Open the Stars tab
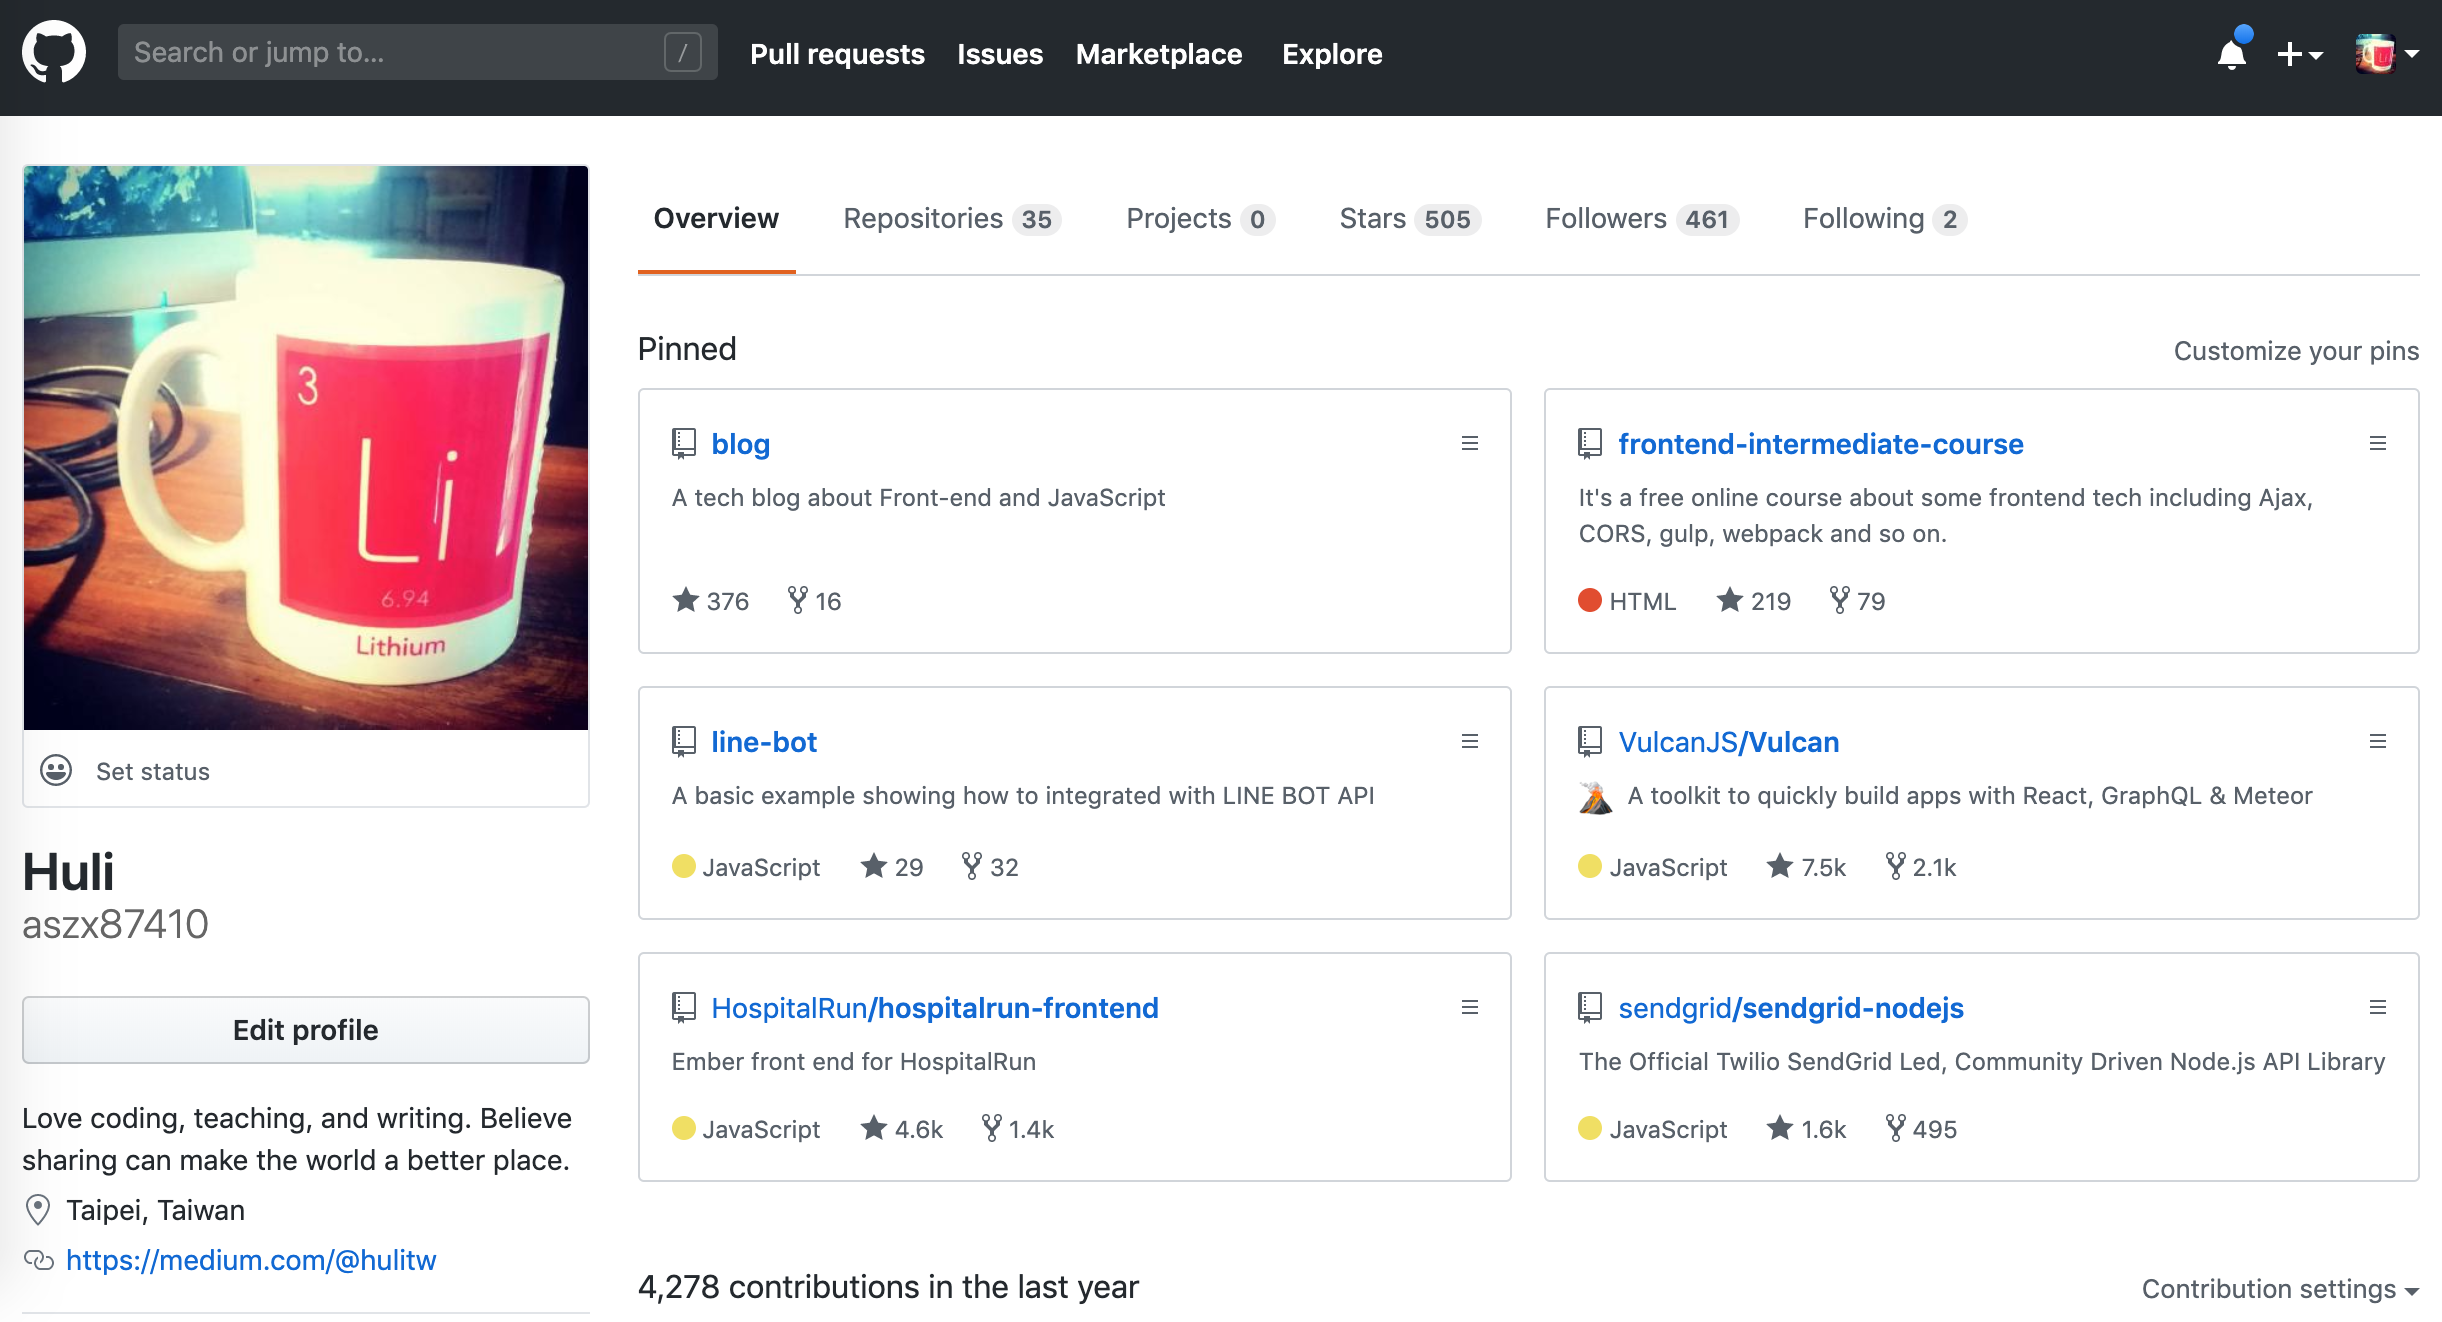 tap(1408, 219)
